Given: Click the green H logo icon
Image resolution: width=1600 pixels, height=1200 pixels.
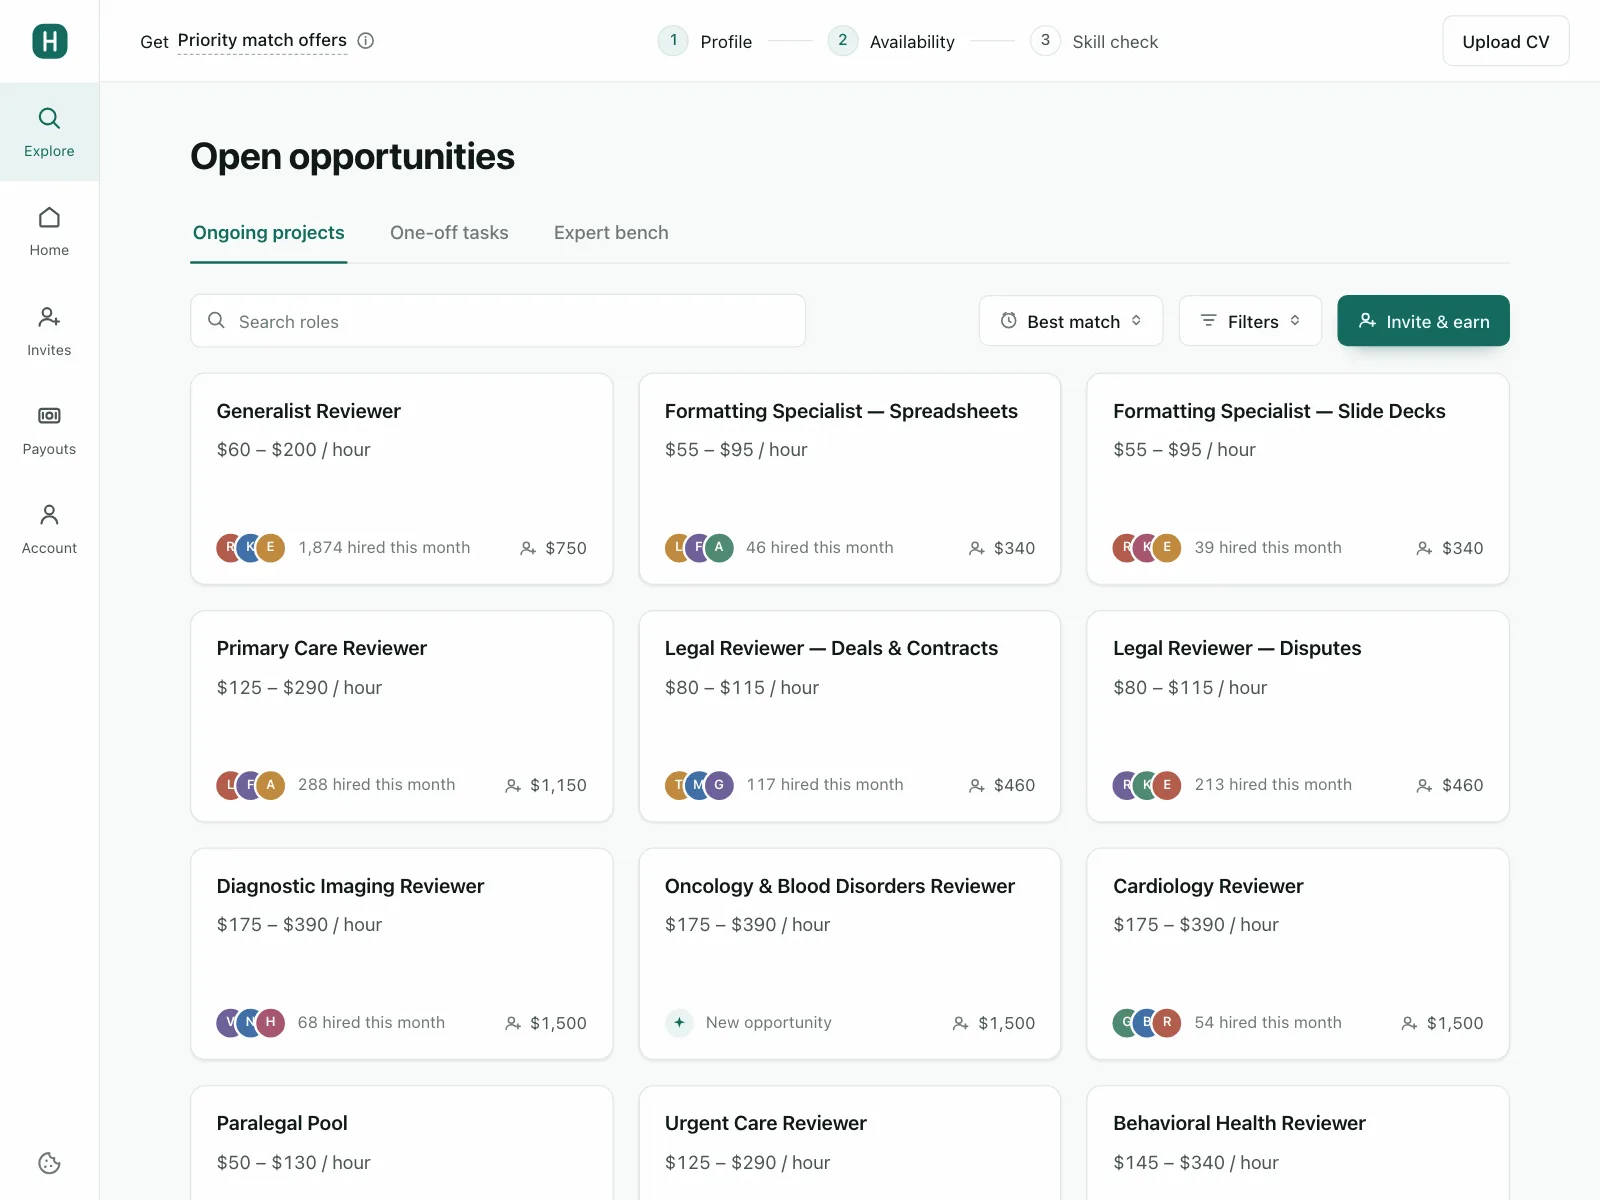Looking at the screenshot, I should pos(50,41).
